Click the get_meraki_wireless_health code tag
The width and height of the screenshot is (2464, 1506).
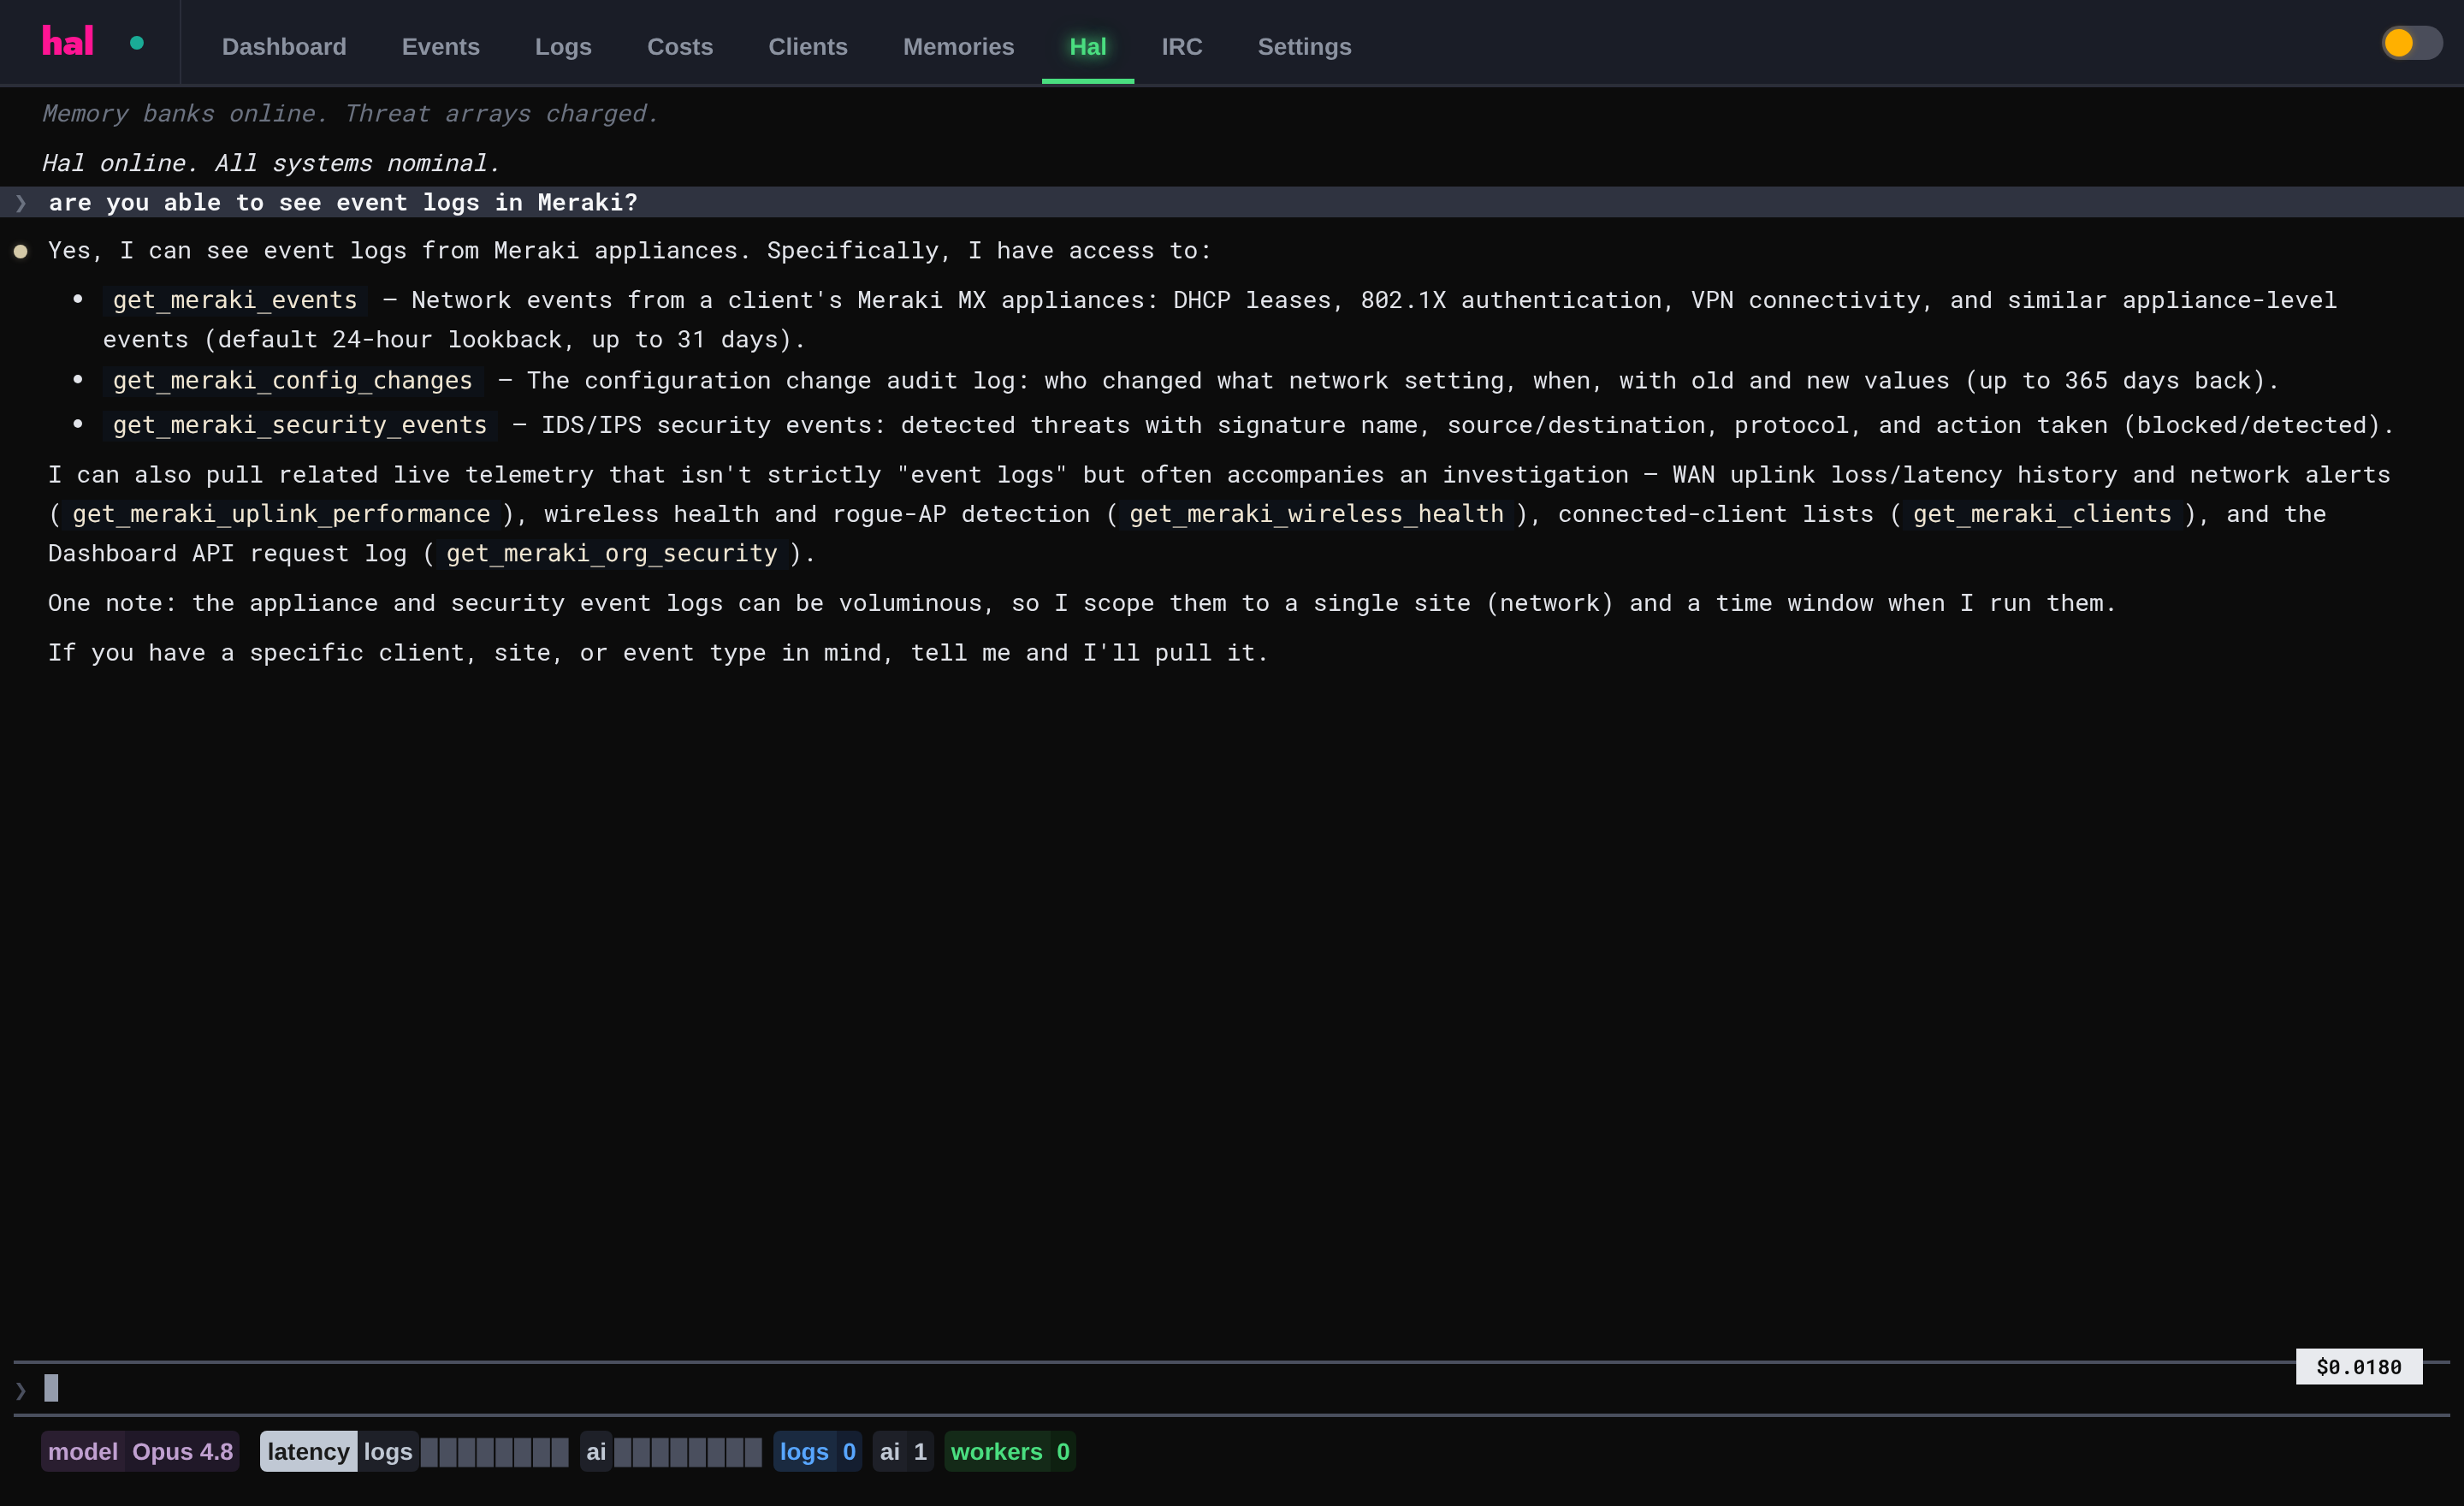pyautogui.click(x=1316, y=514)
